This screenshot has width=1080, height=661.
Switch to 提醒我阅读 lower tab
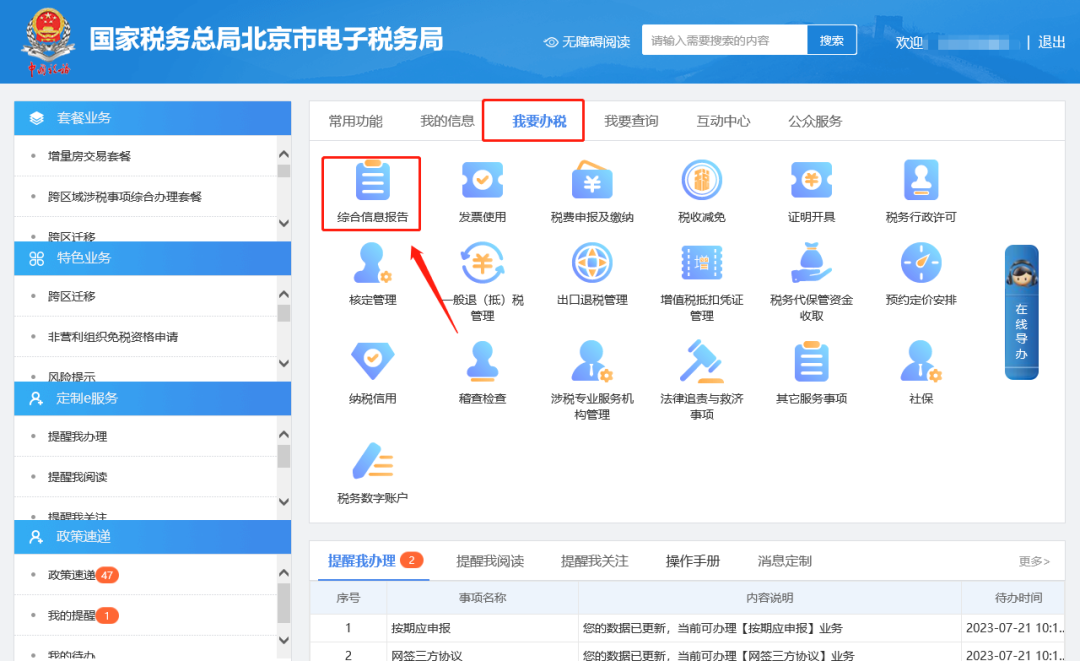[490, 561]
